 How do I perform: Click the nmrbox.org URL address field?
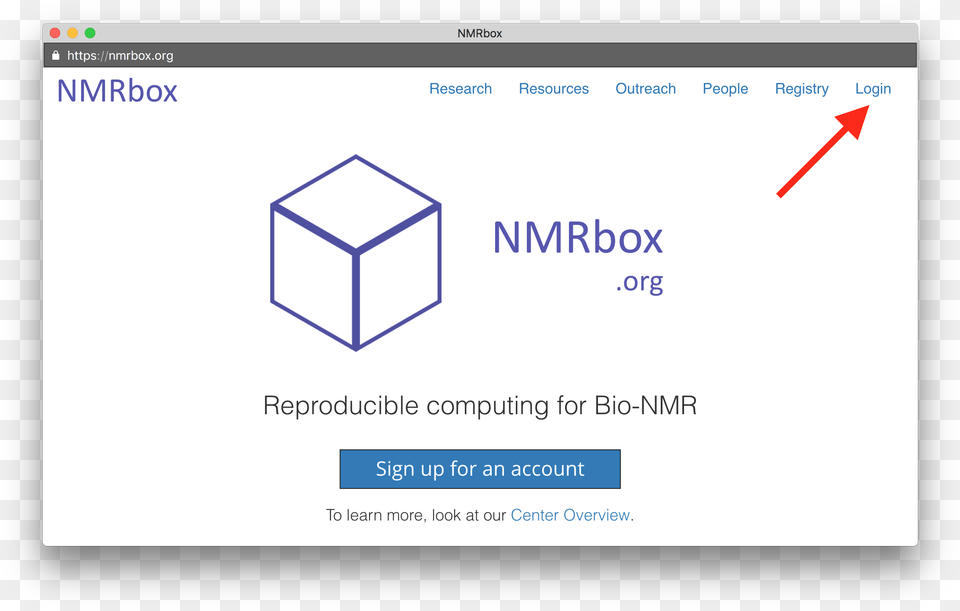[120, 56]
